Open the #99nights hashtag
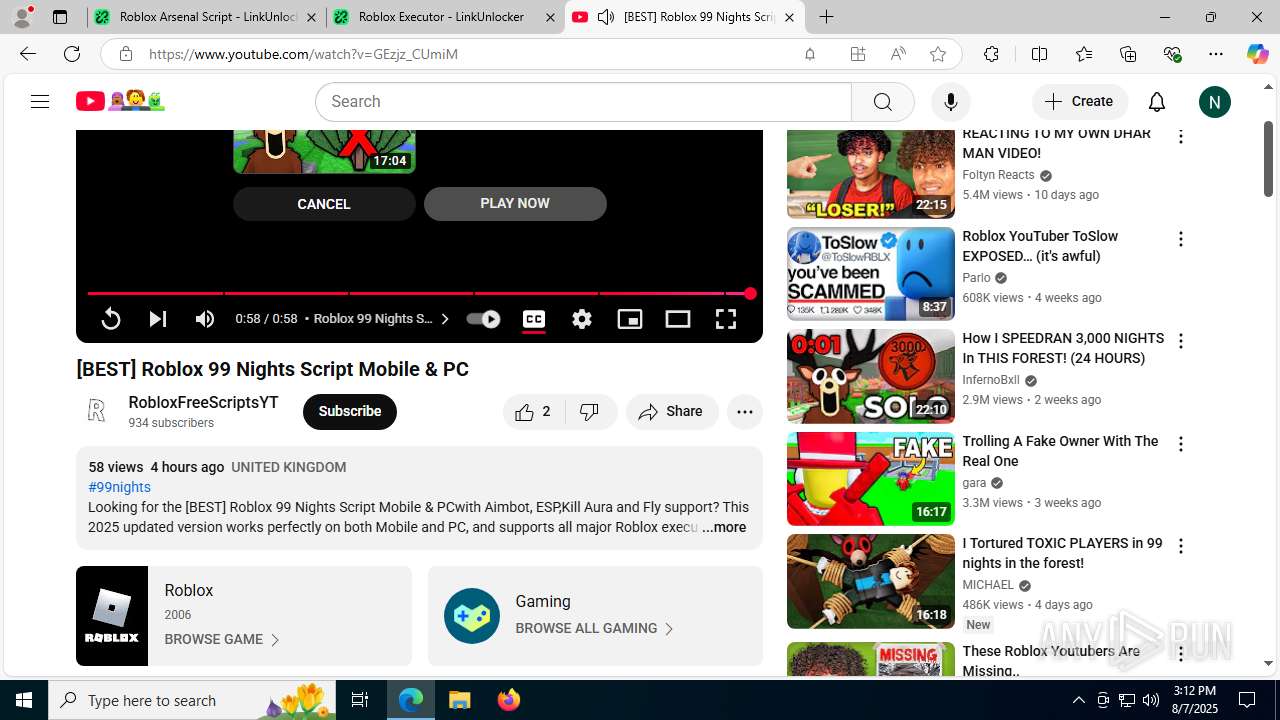 [x=119, y=487]
